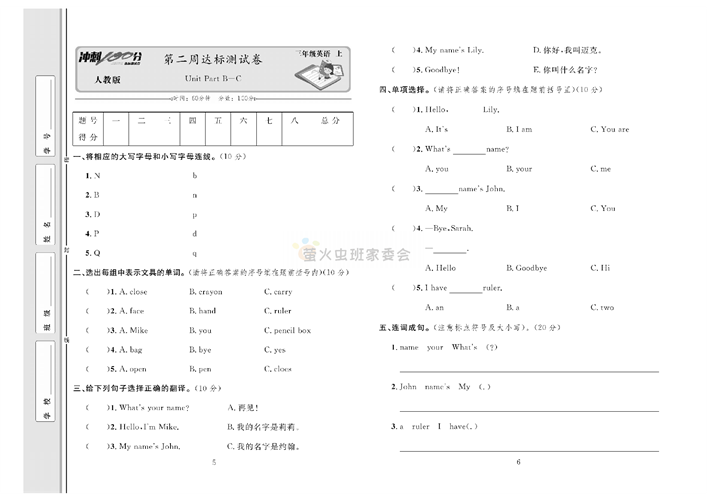The height and width of the screenshot is (500, 707).
Task: Click the option 'C. Hi'
Action: (600, 268)
